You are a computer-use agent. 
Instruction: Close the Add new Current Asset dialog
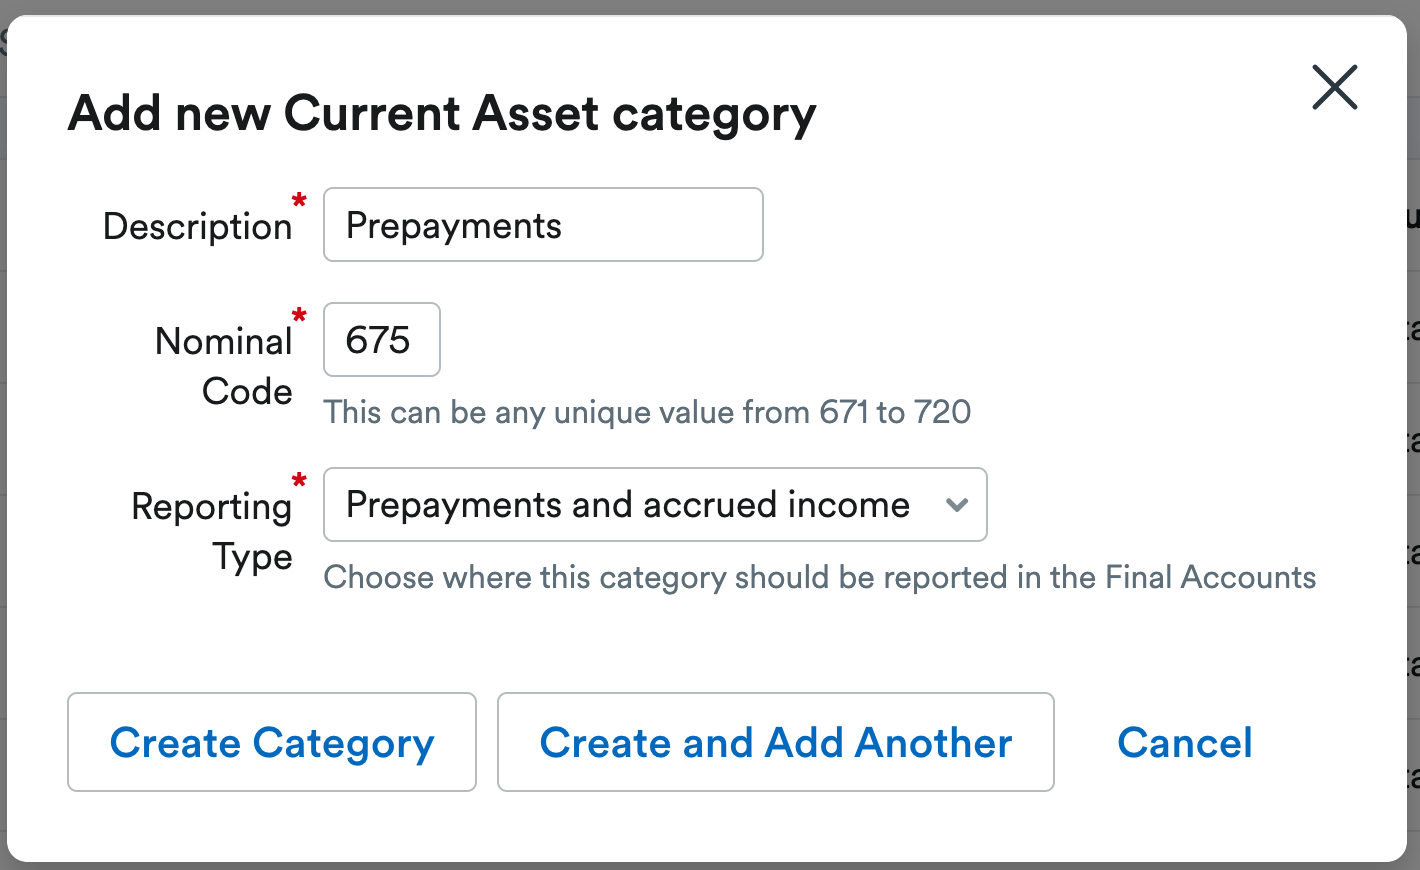pos(1334,87)
